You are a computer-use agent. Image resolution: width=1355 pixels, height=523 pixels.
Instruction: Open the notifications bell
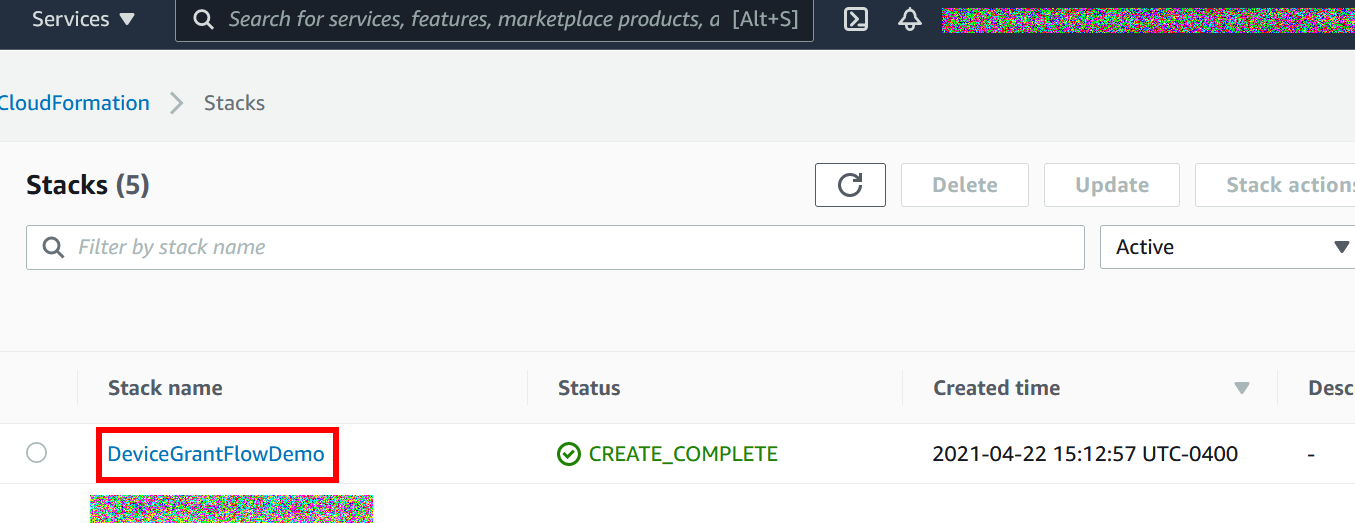[910, 19]
